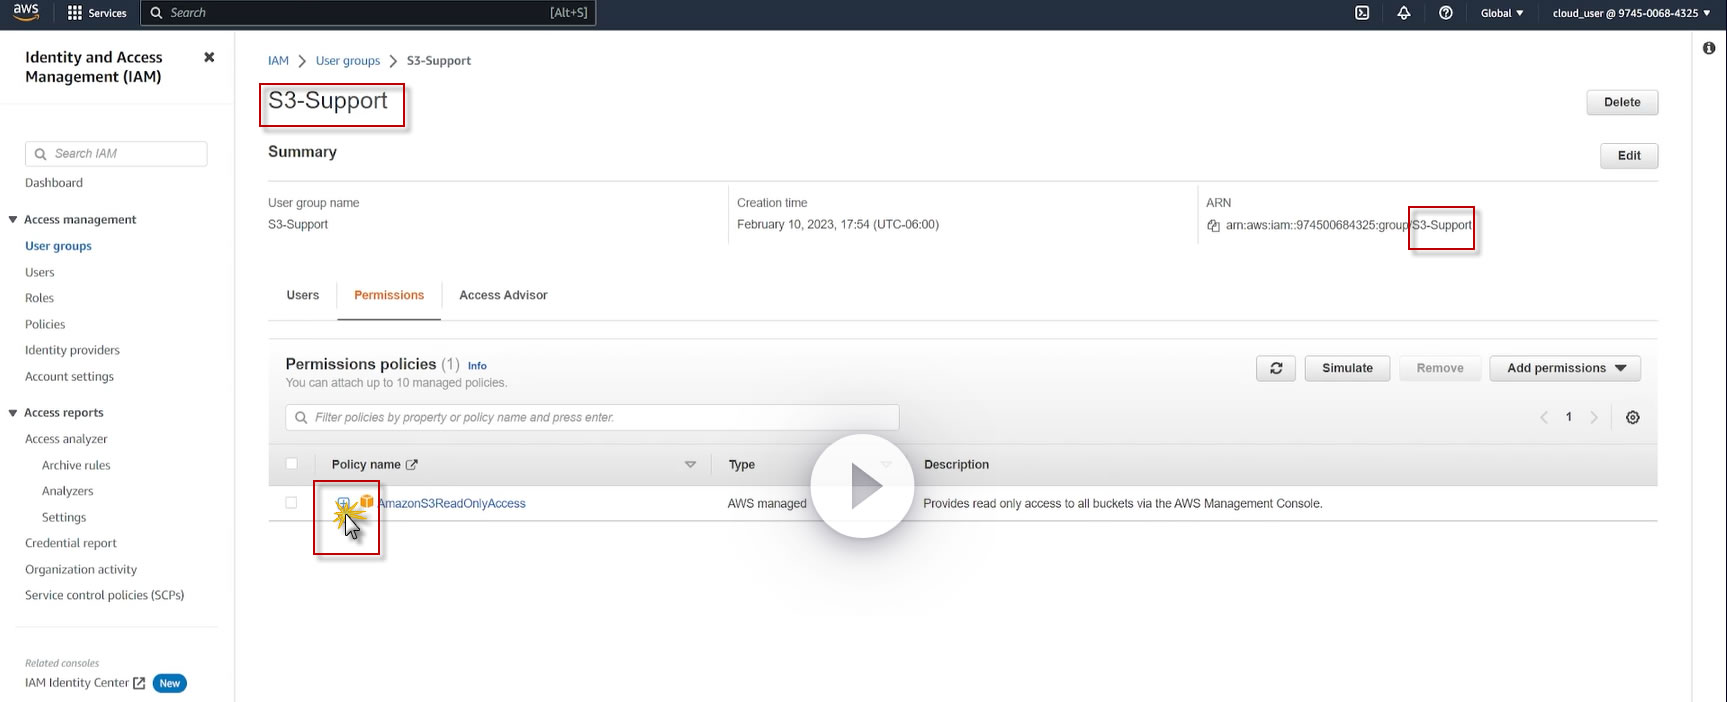1727x702 pixels.
Task: Collapse the Access management section
Action: (13, 220)
